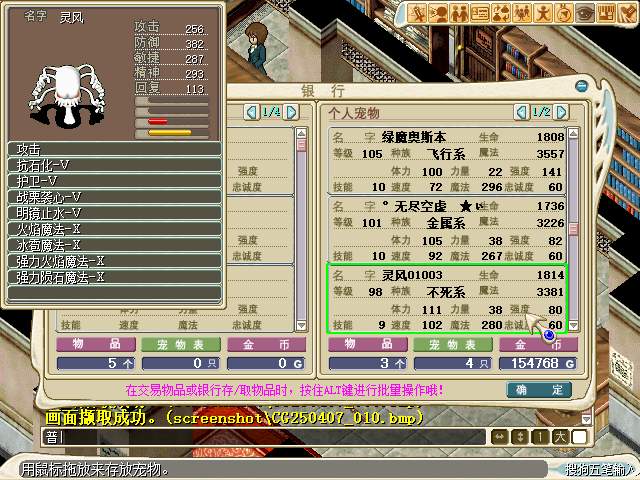
Task: Click the horizontal resize chat button
Action: tap(500, 437)
